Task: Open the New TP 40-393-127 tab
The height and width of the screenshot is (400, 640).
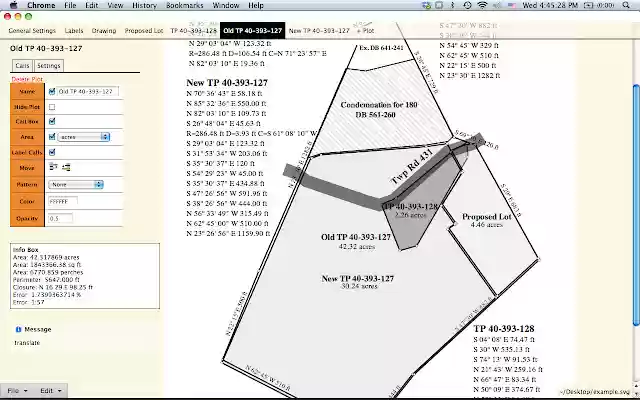Action: pyautogui.click(x=319, y=31)
